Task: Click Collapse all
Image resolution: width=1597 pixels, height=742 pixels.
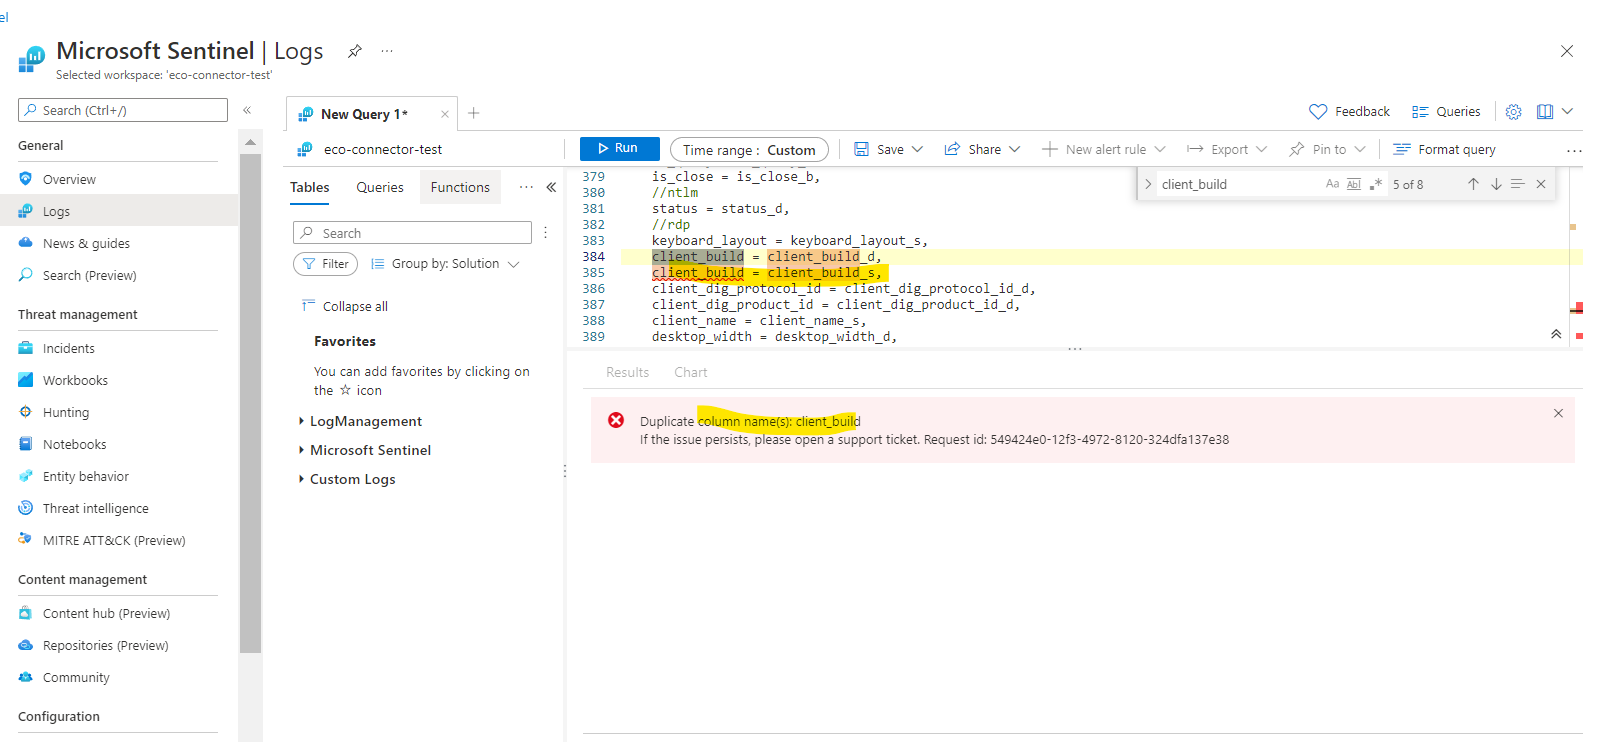Action: tap(345, 306)
